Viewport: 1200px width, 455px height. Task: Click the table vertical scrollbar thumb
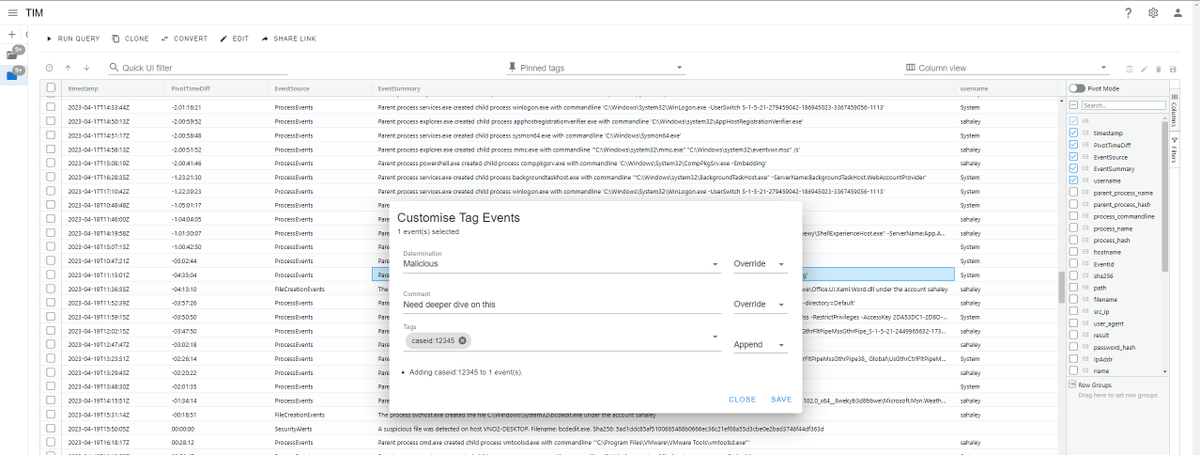tap(1061, 287)
